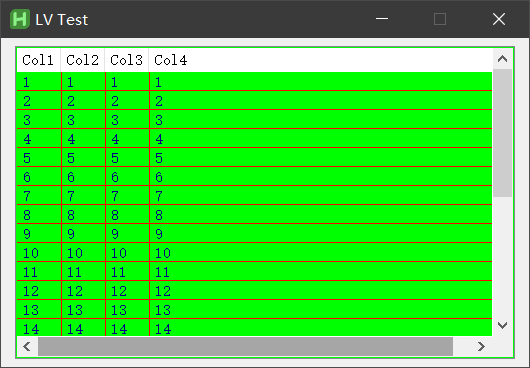The image size is (530, 368).
Task: Click the vertical scrollbar down arrow
Action: click(x=502, y=325)
